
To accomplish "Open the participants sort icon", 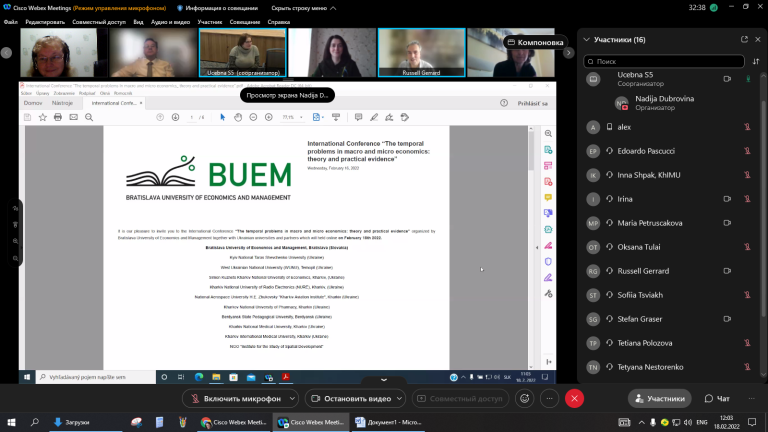I will click(x=756, y=61).
